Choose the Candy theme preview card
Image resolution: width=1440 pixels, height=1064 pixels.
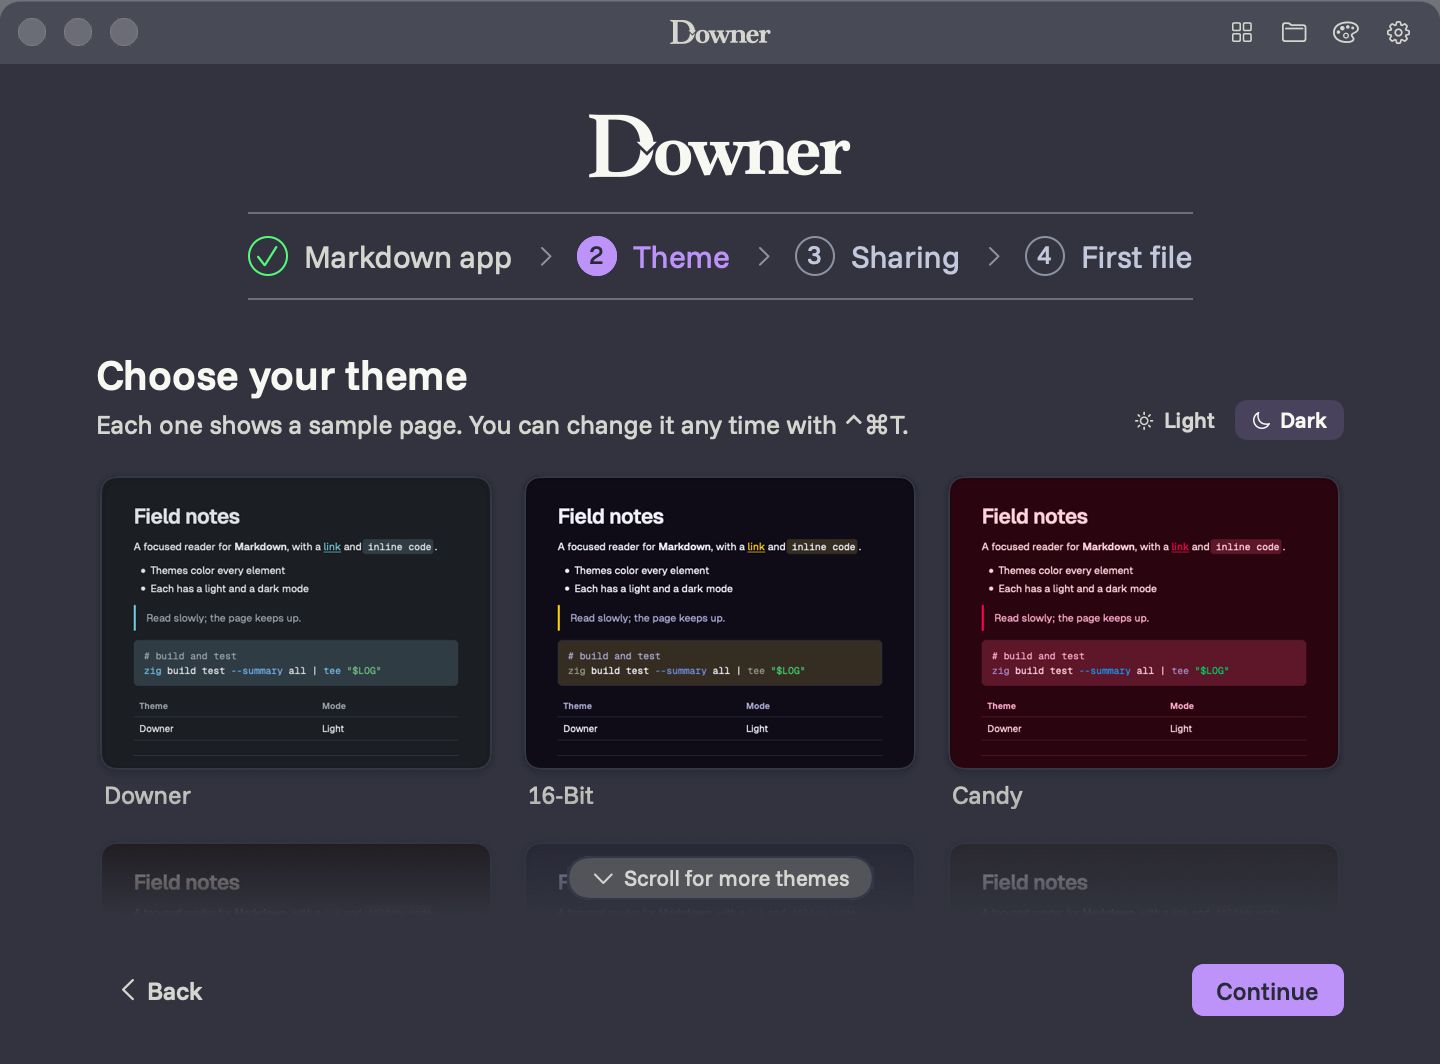(1144, 623)
